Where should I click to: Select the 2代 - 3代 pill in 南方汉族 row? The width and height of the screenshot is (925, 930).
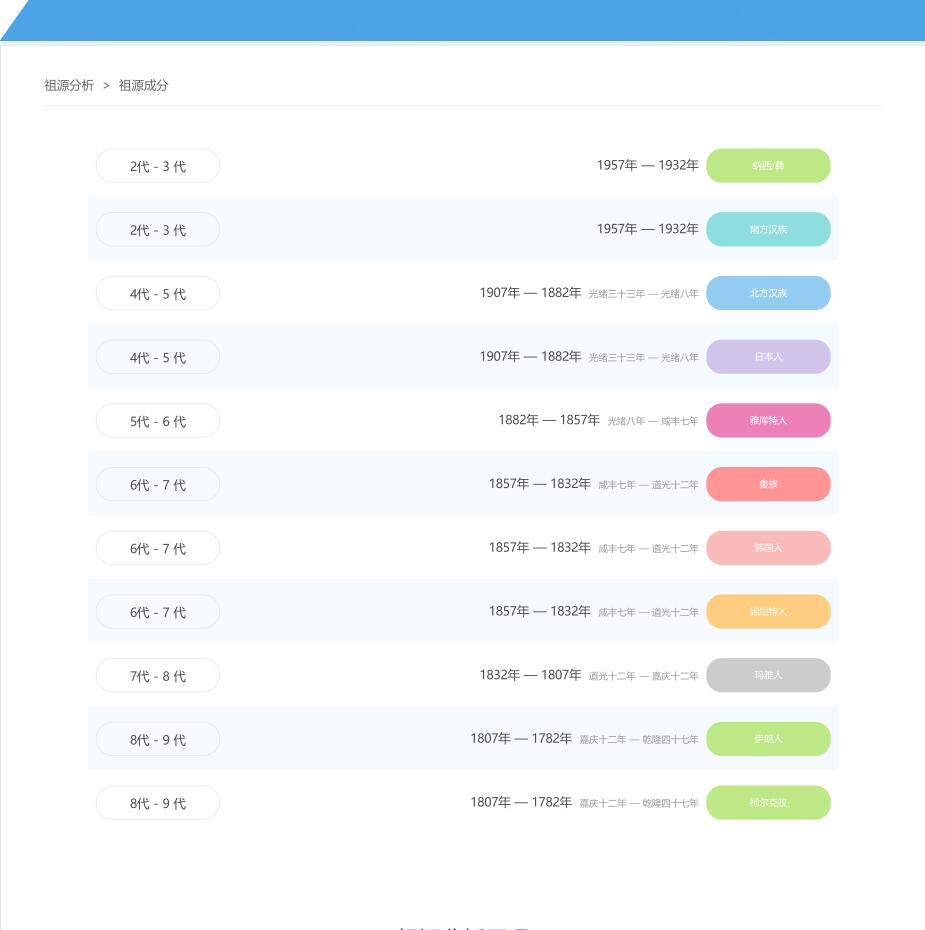[x=158, y=229]
